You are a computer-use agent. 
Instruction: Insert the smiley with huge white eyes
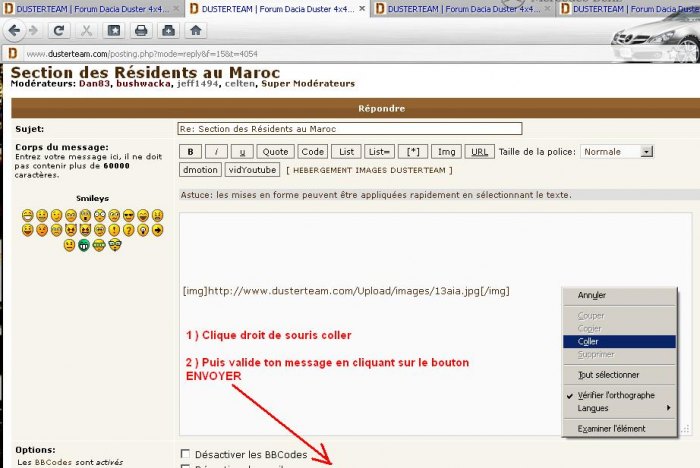click(x=100, y=216)
